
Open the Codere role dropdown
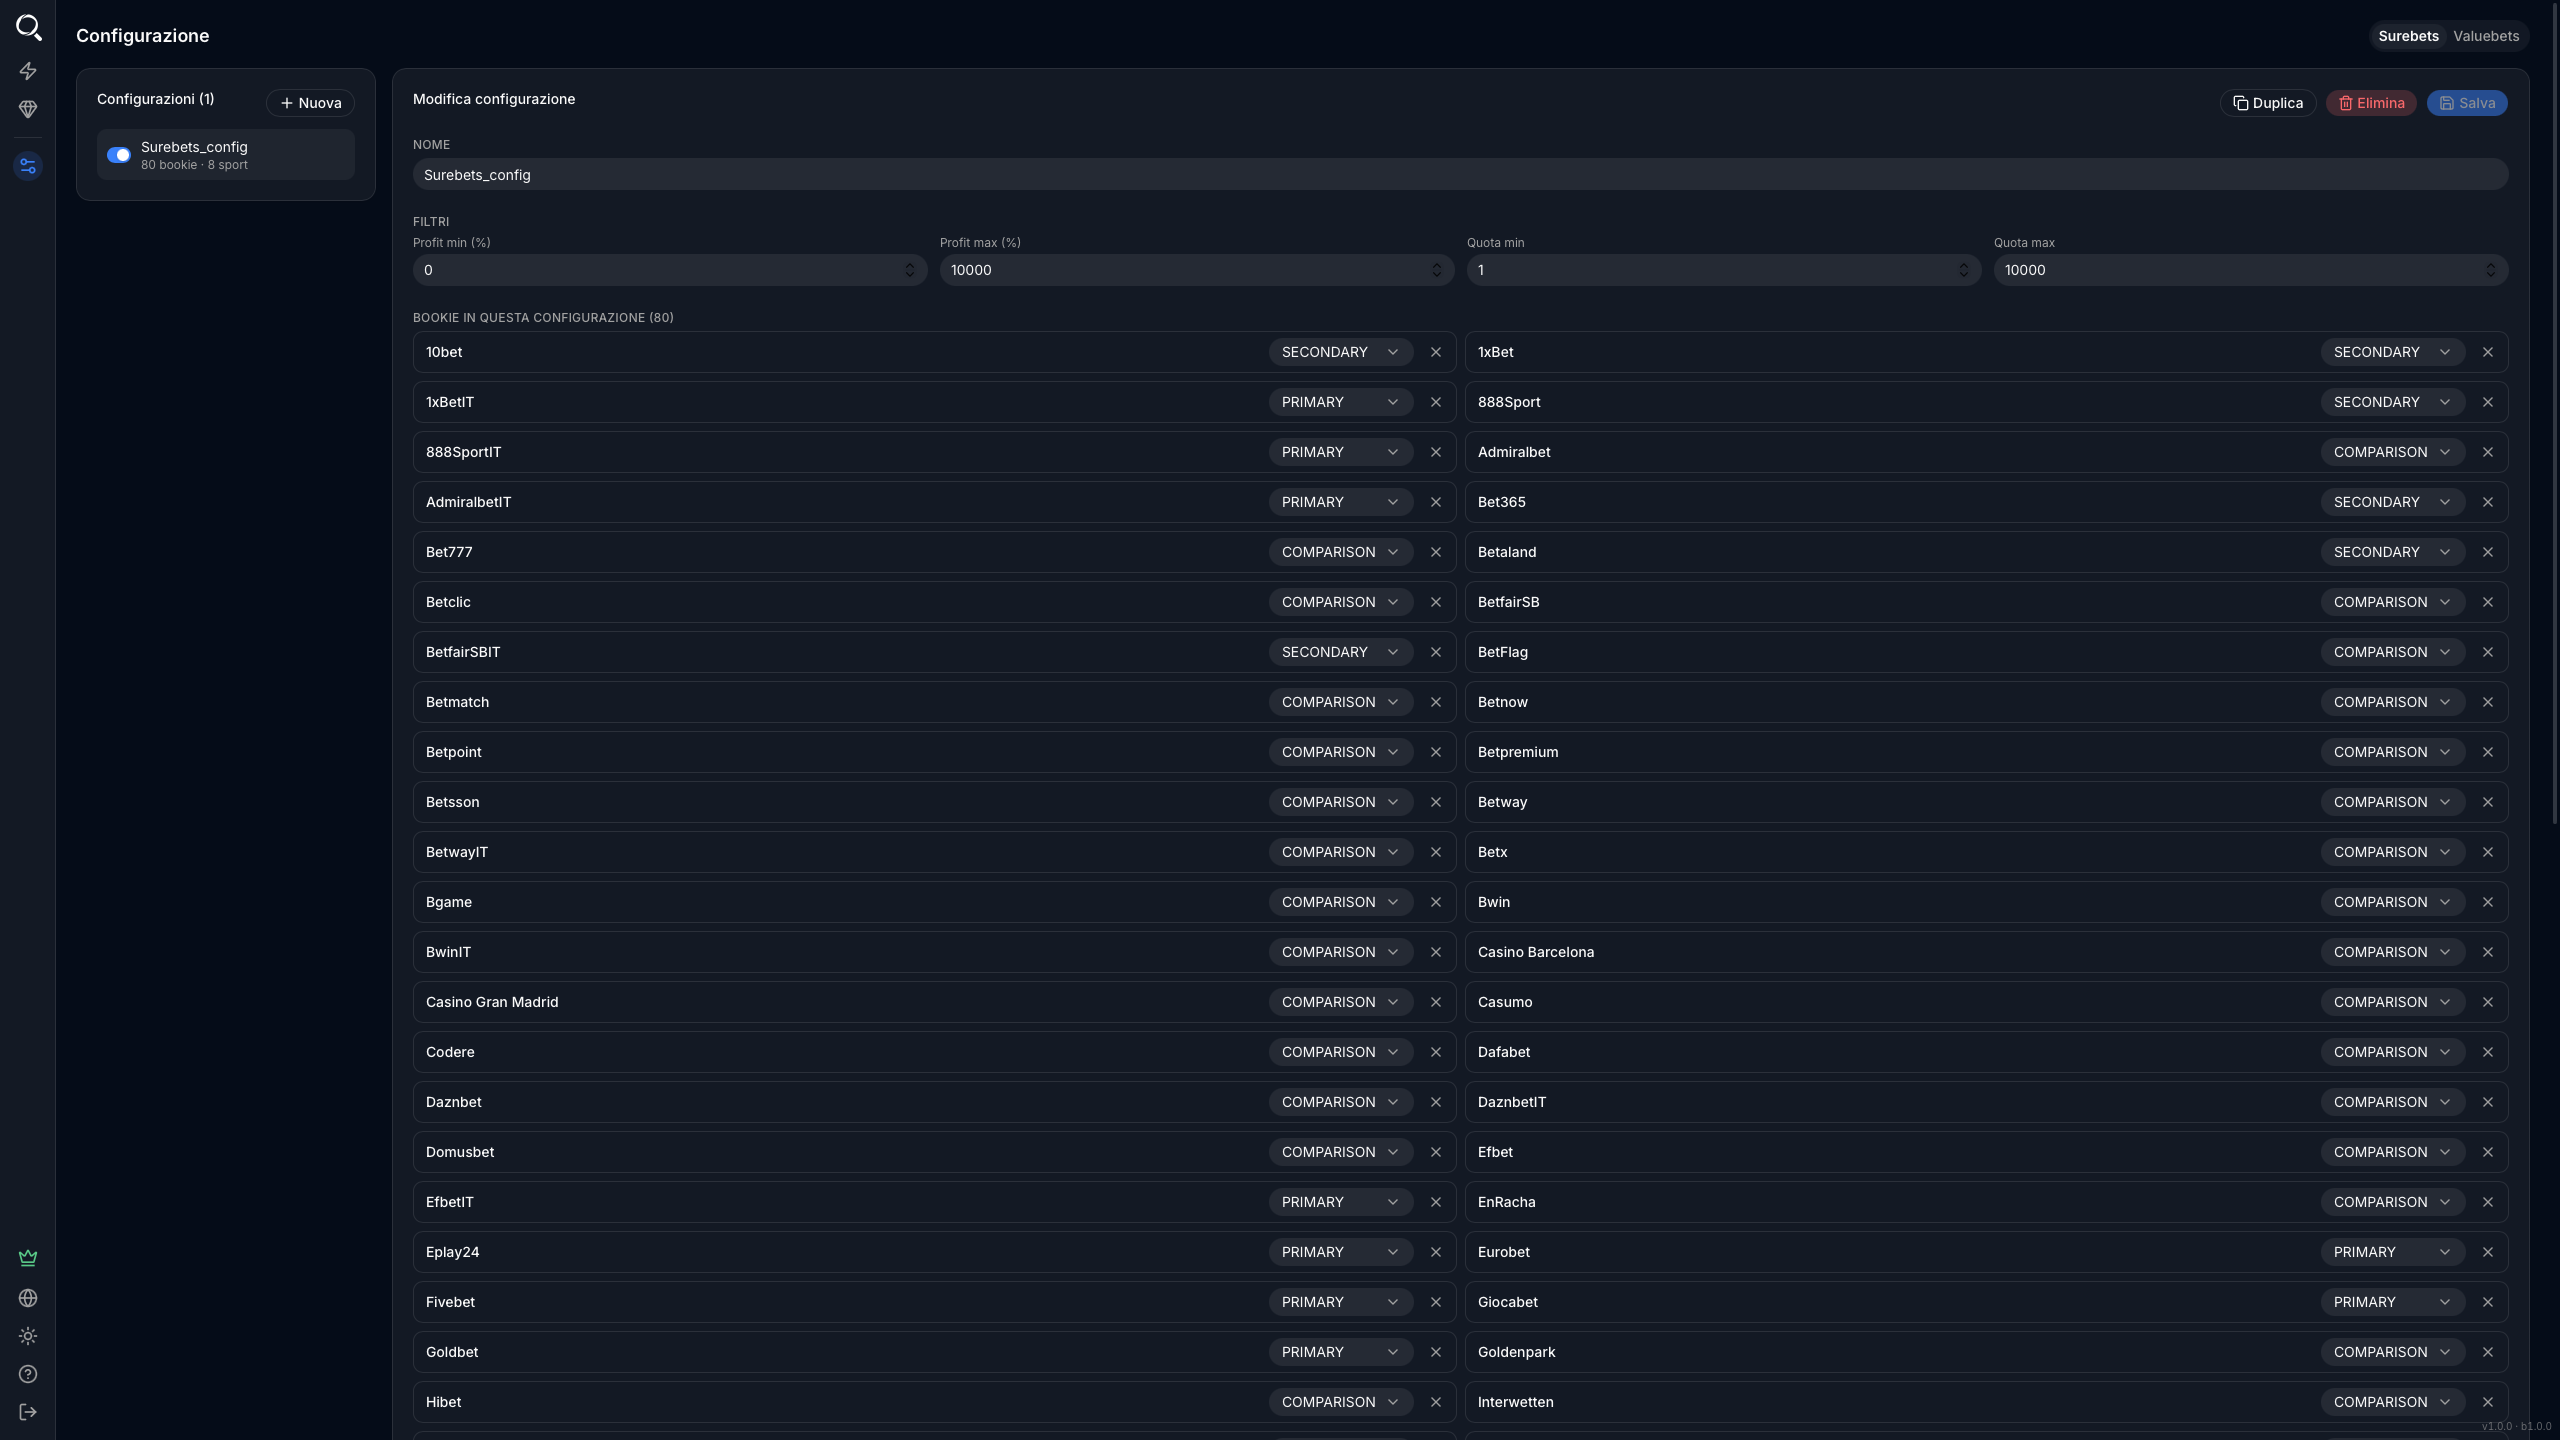pos(1341,1052)
